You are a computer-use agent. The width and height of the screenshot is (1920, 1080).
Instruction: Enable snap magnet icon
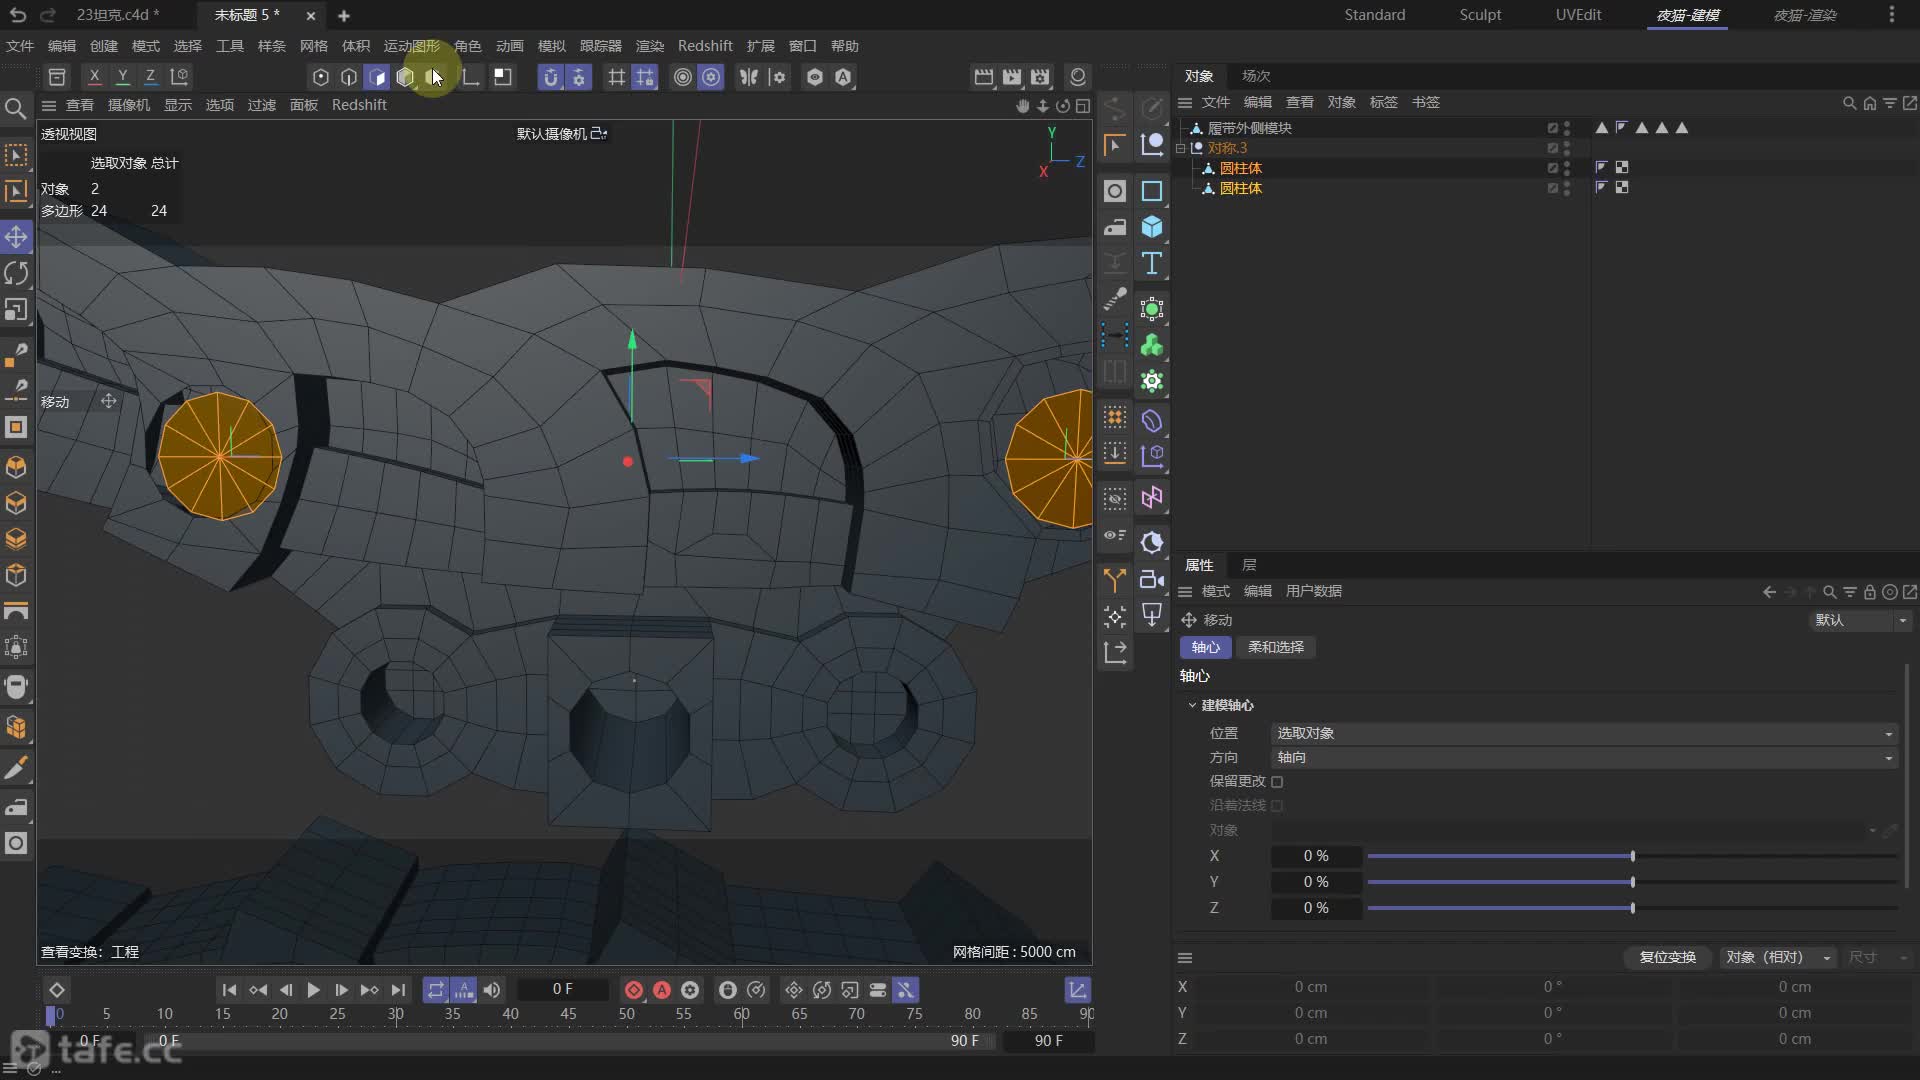pyautogui.click(x=551, y=77)
